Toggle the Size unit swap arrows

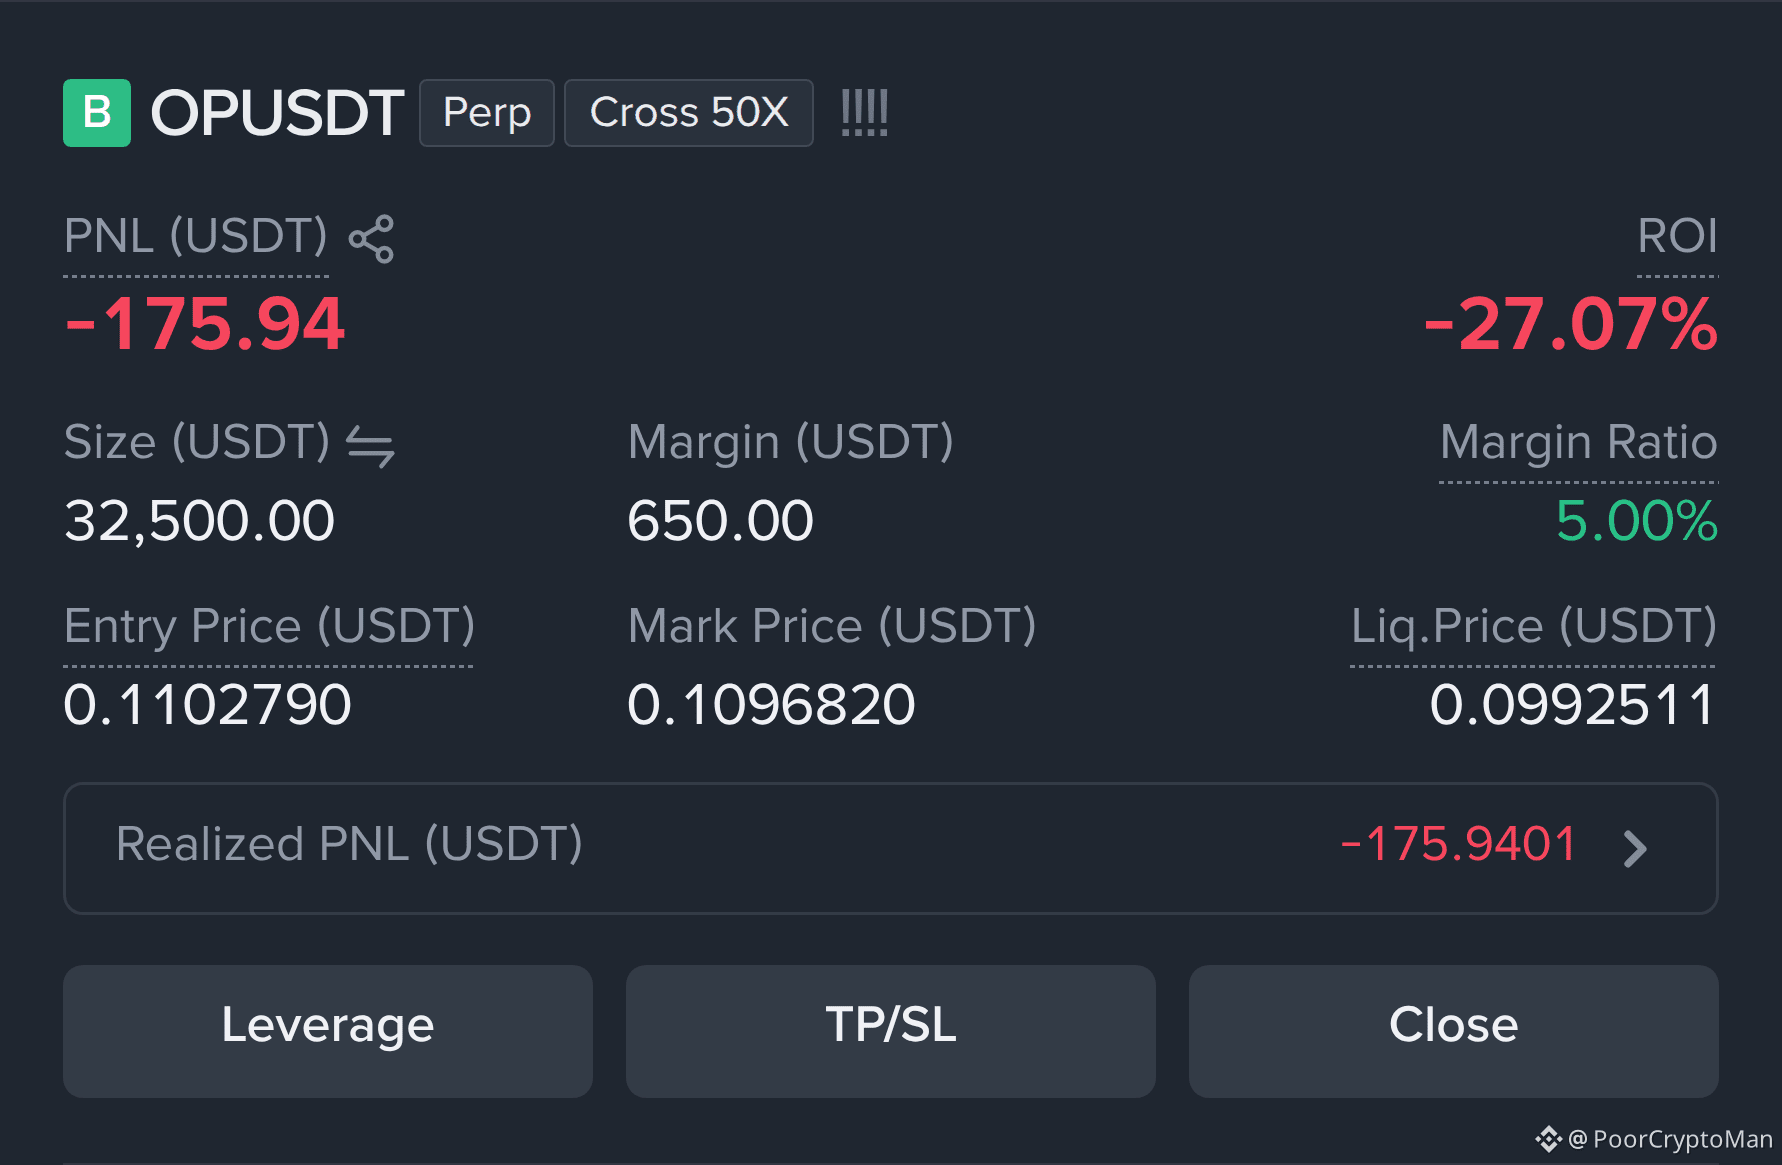(x=370, y=446)
